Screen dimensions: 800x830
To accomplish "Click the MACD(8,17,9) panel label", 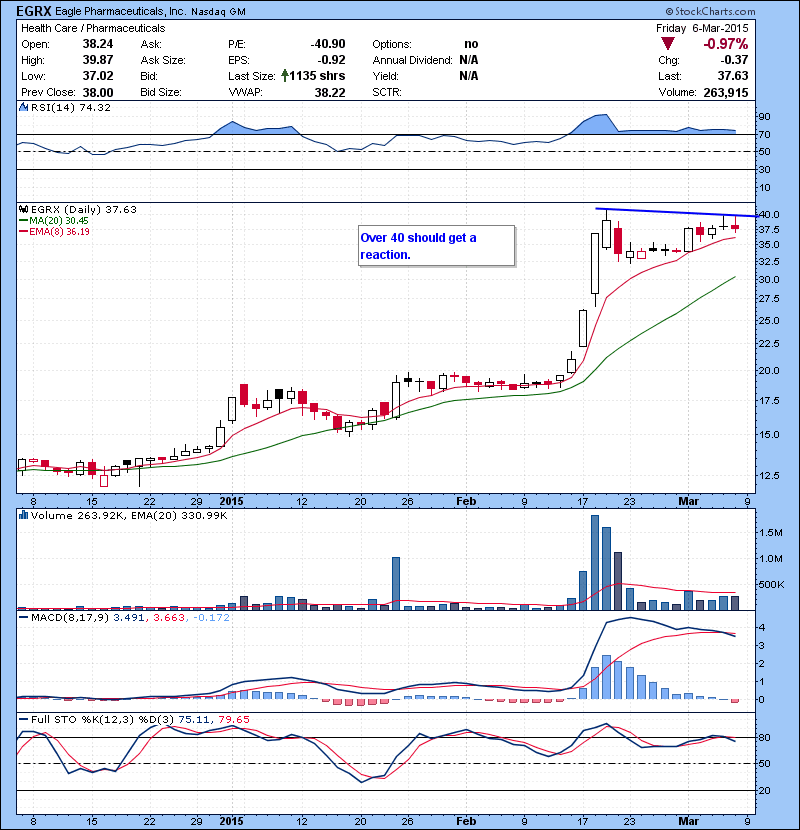I will [71, 618].
